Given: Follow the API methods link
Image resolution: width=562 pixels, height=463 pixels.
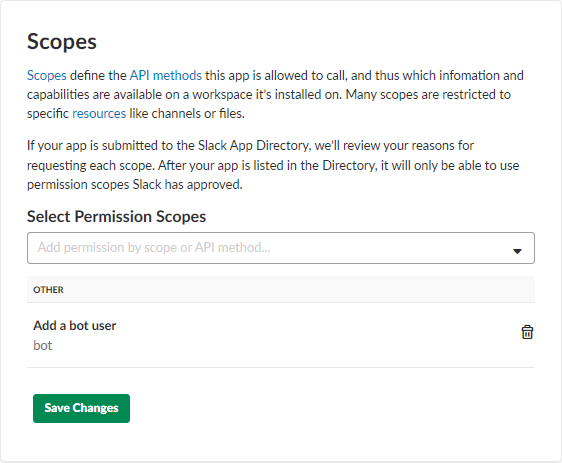Looking at the screenshot, I should click(166, 75).
